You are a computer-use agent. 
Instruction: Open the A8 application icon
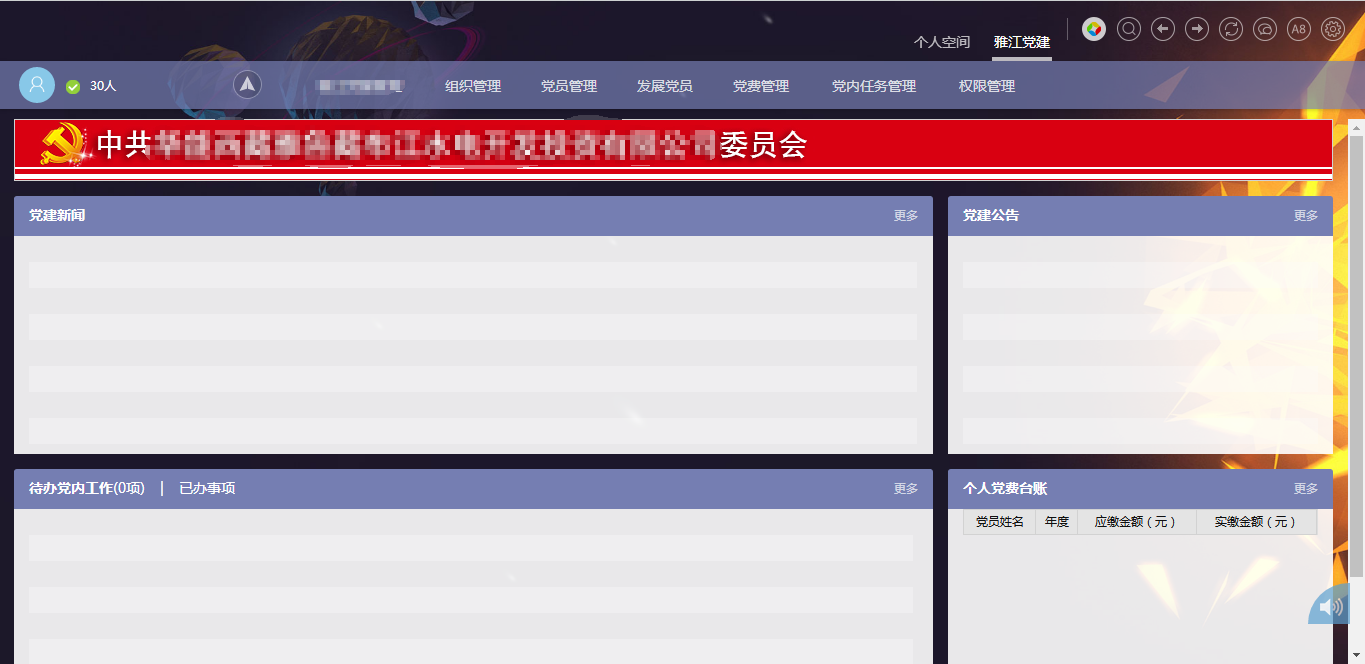[x=1298, y=29]
